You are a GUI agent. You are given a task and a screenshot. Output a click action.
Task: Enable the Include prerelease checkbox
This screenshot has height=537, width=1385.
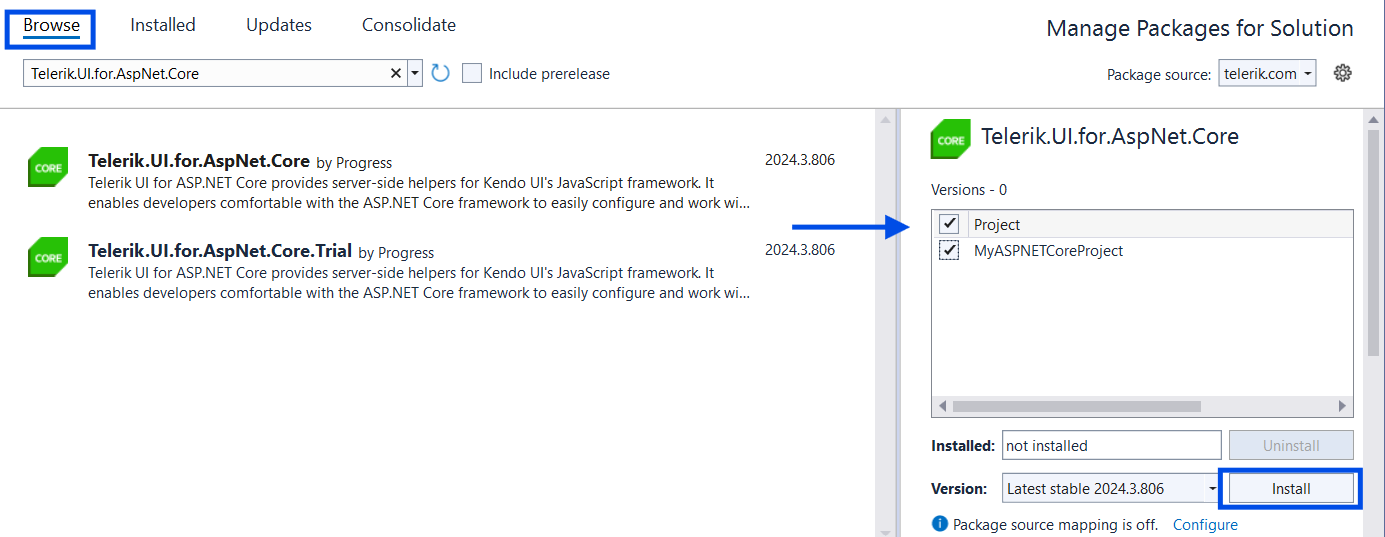point(472,73)
